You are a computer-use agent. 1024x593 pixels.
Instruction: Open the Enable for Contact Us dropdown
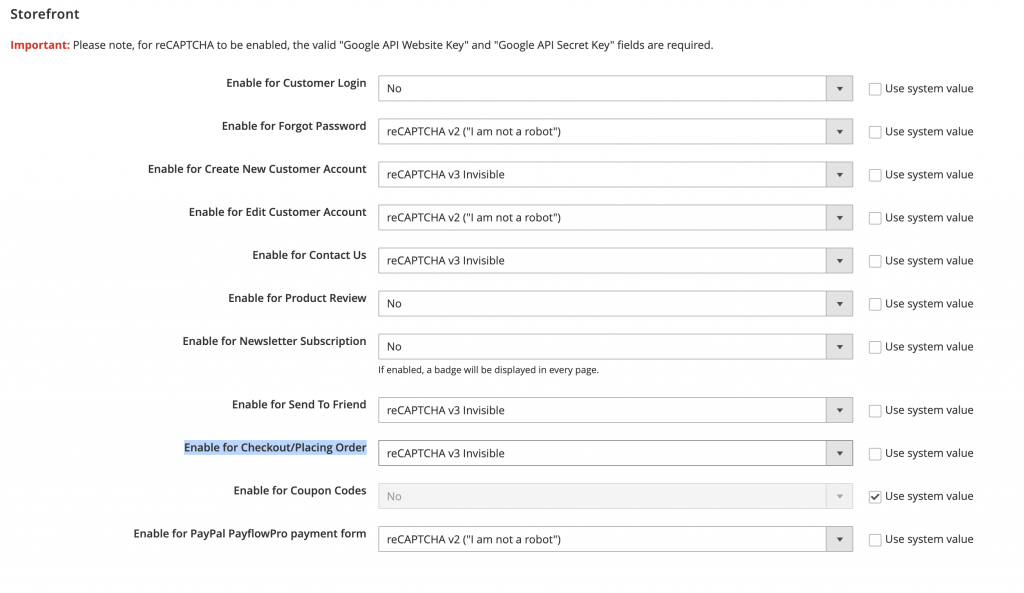(614, 260)
